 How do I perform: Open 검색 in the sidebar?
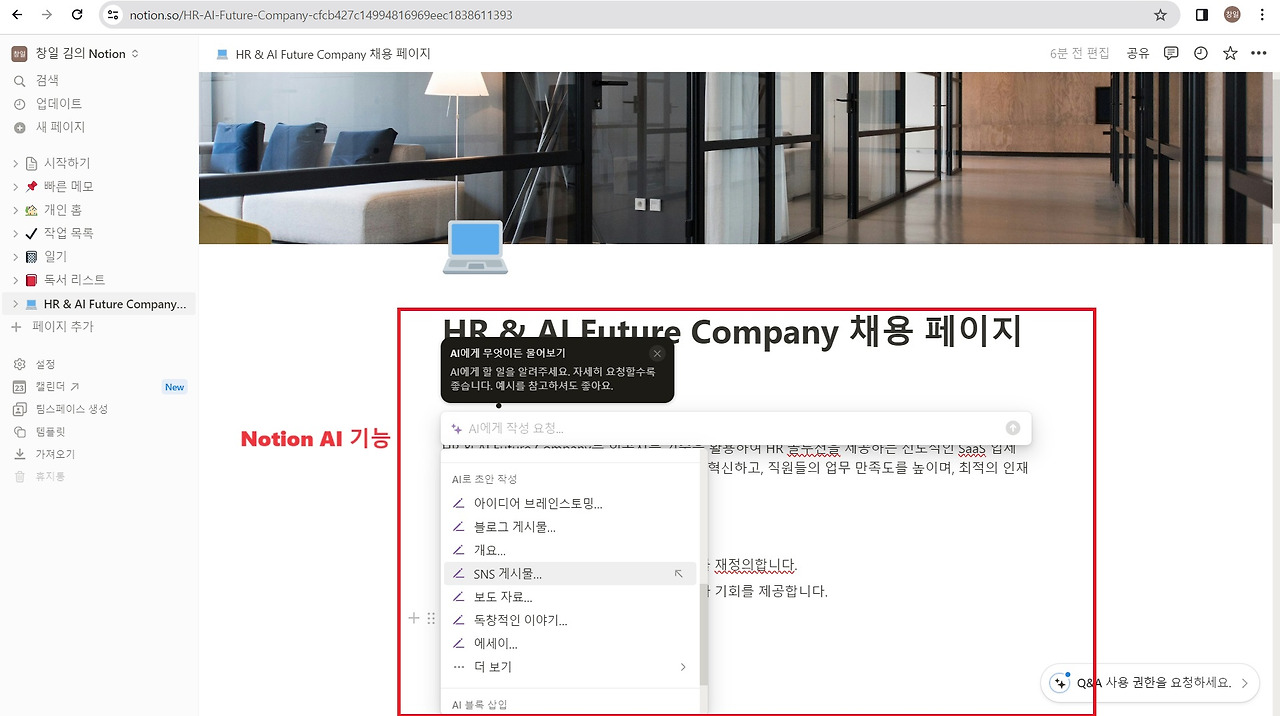pos(47,80)
